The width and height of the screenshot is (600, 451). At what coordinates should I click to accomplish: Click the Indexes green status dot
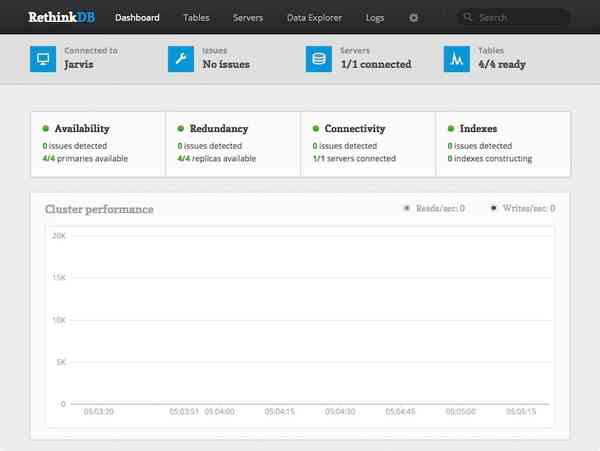click(451, 129)
